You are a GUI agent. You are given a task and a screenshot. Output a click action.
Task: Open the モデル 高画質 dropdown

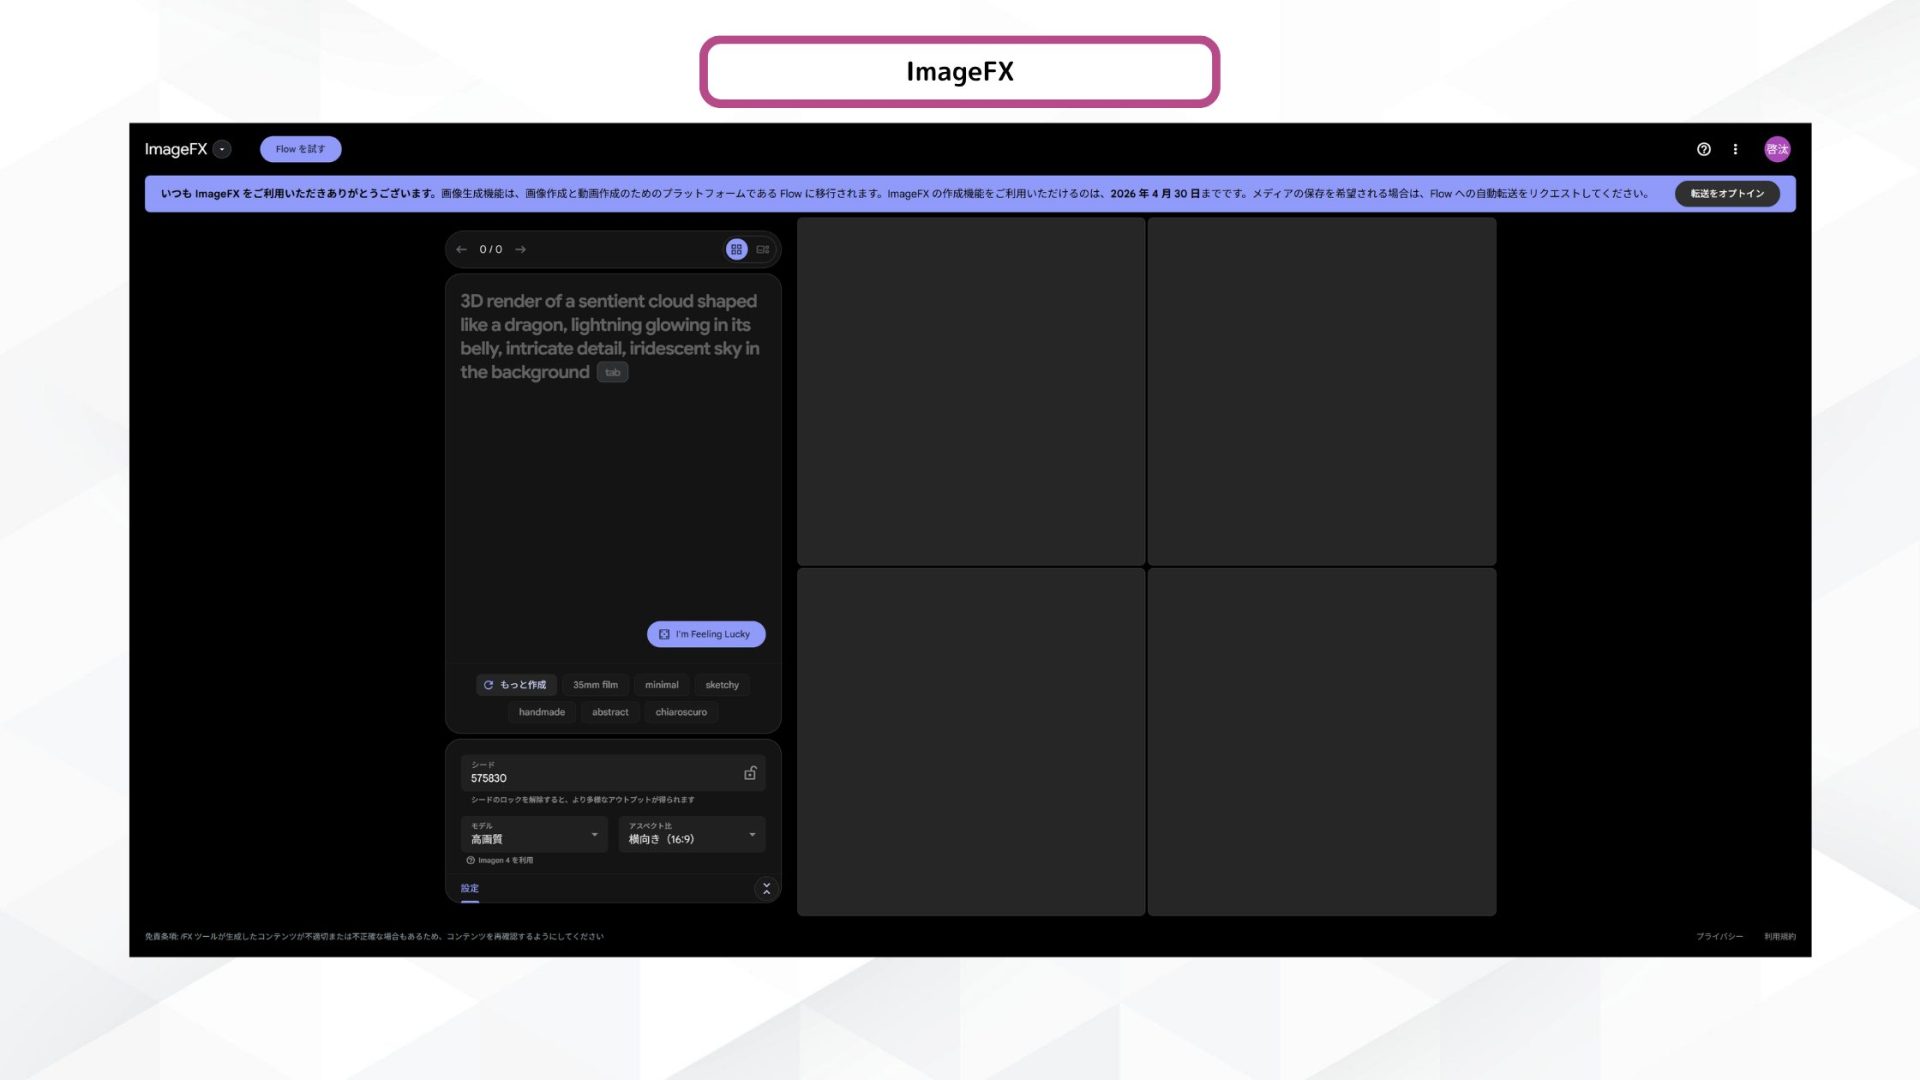coord(534,834)
